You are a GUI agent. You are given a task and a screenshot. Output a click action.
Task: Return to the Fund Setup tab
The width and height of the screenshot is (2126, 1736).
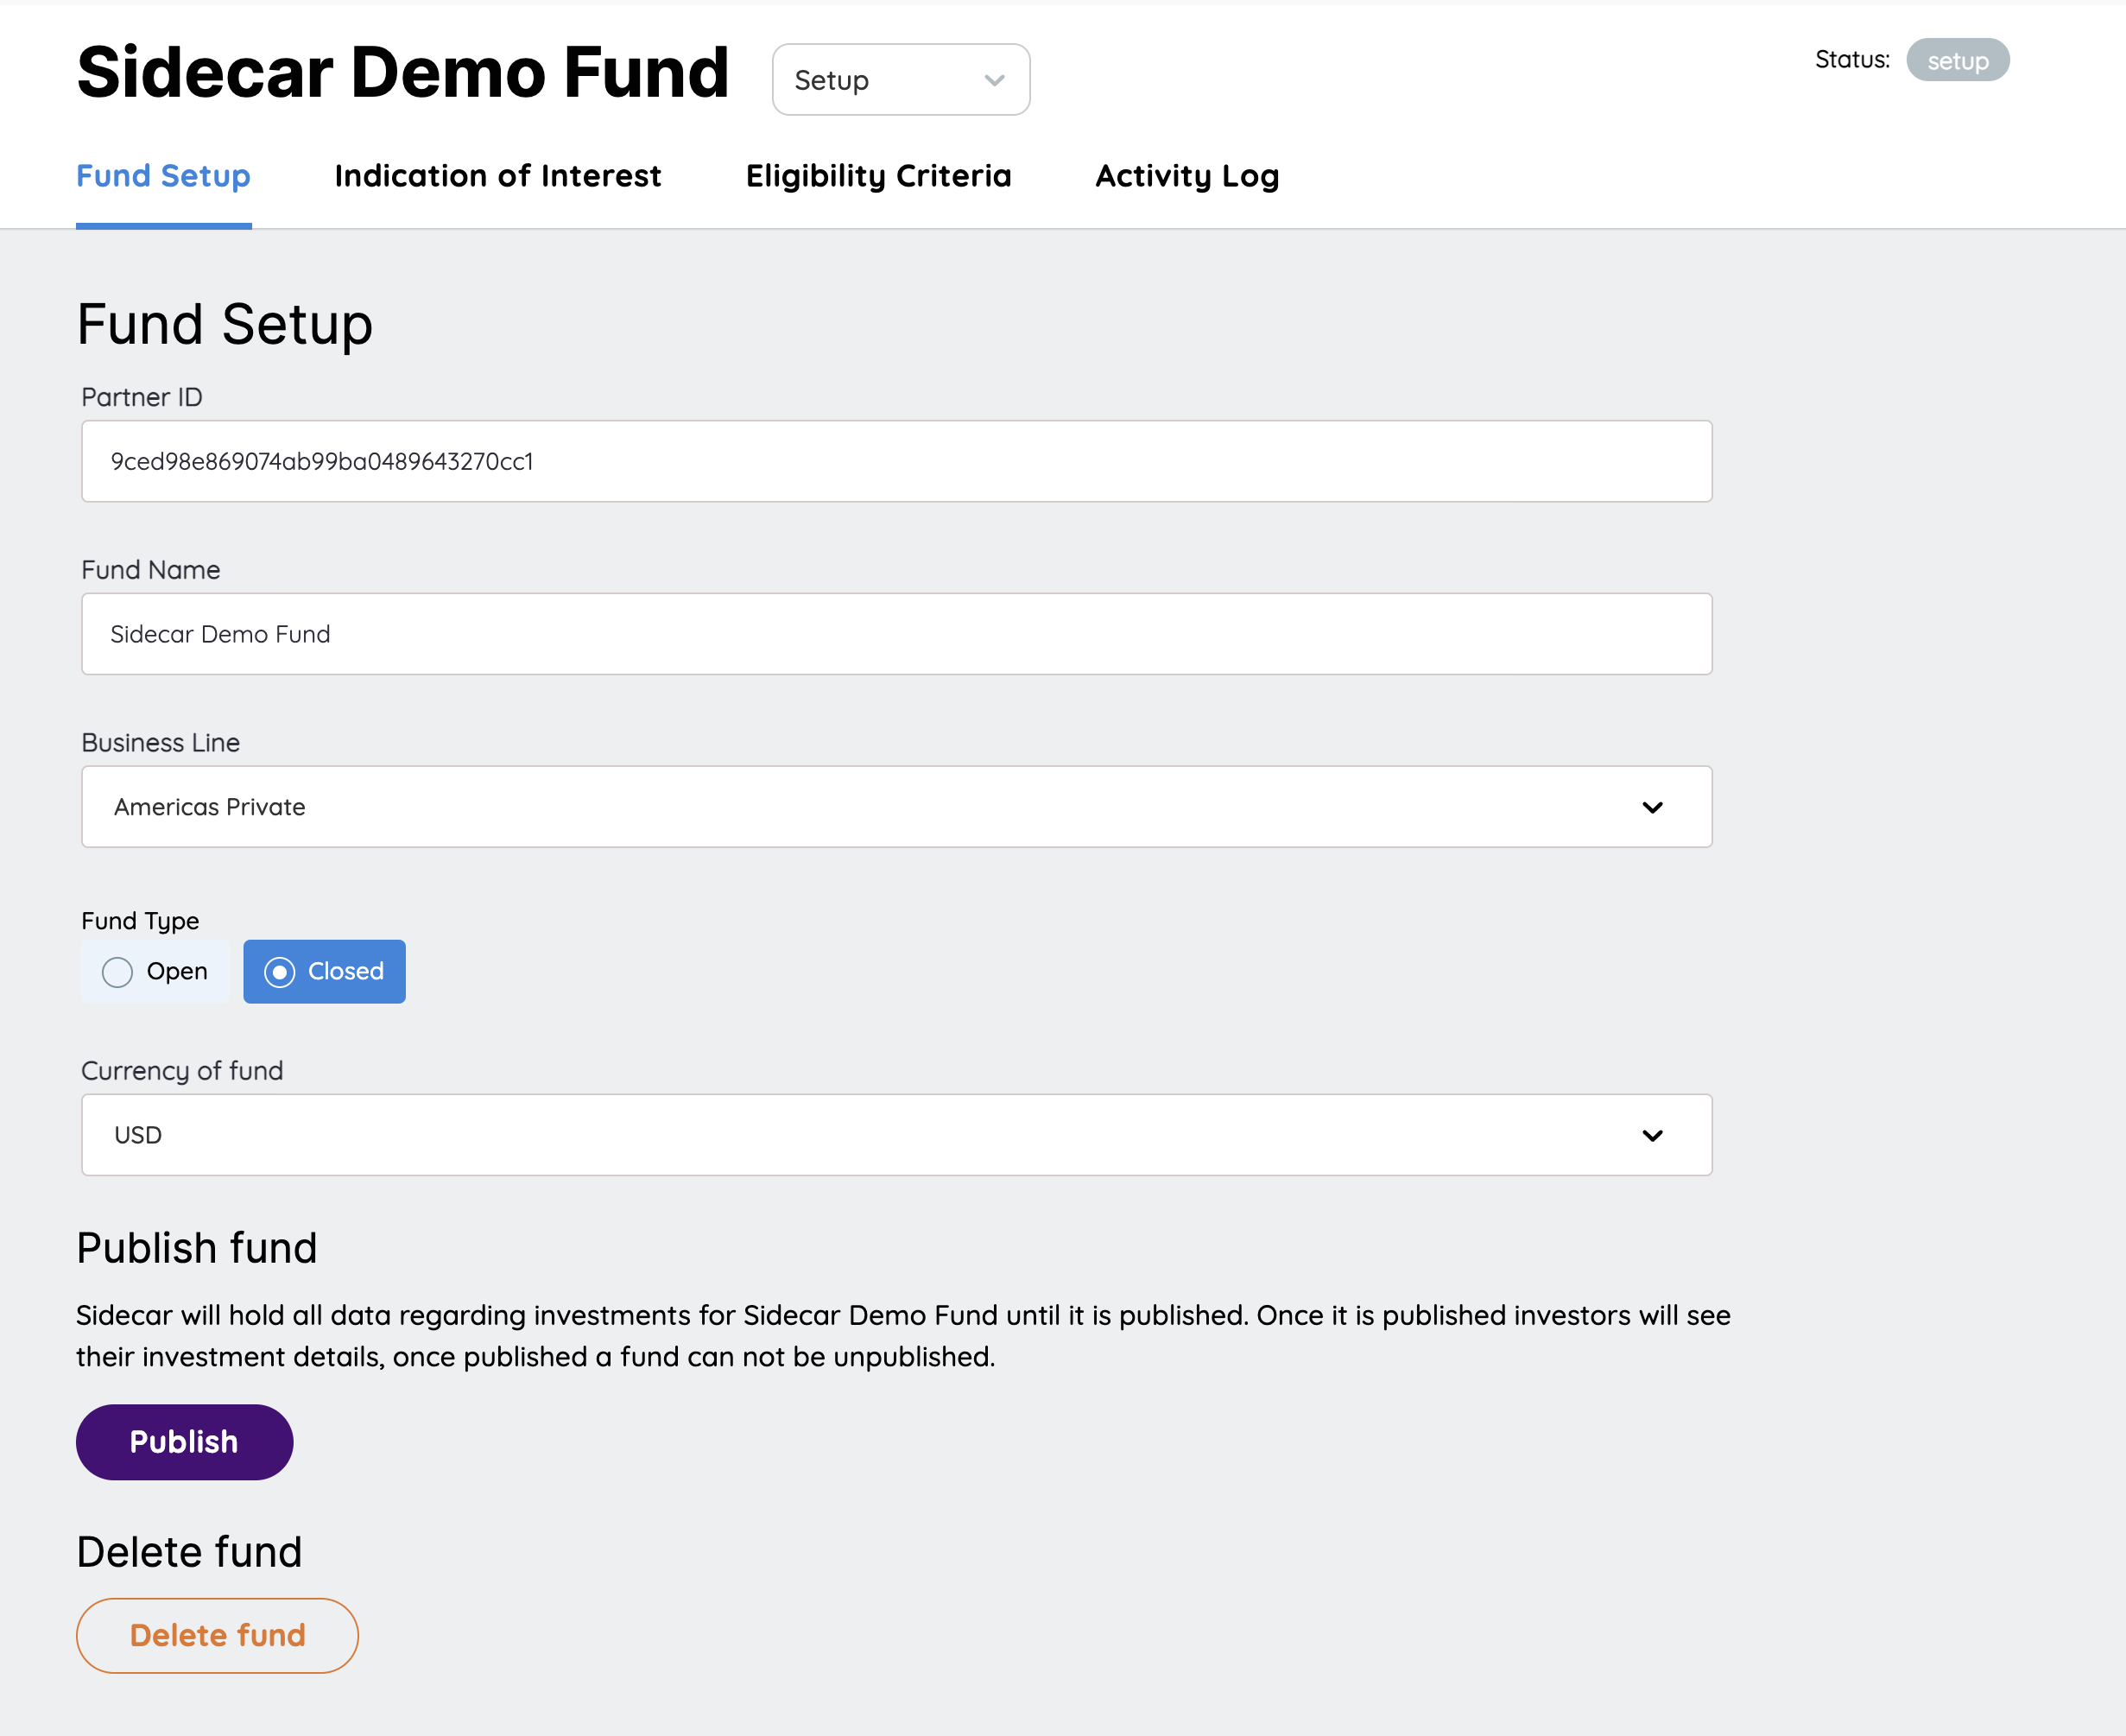(x=163, y=176)
